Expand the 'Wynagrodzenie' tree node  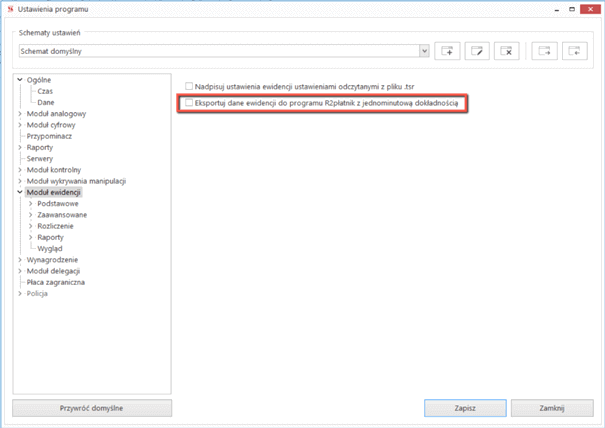click(20, 260)
